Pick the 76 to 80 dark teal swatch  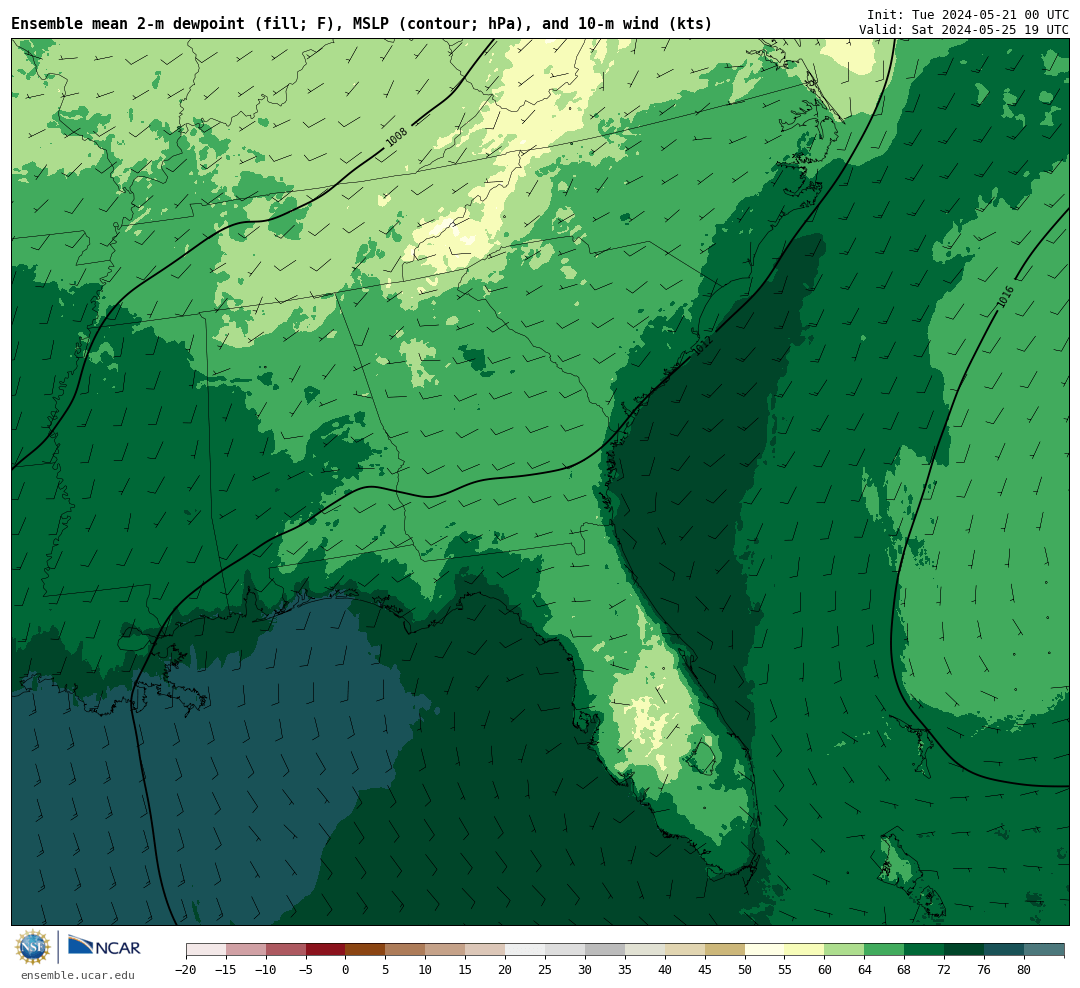click(1004, 950)
